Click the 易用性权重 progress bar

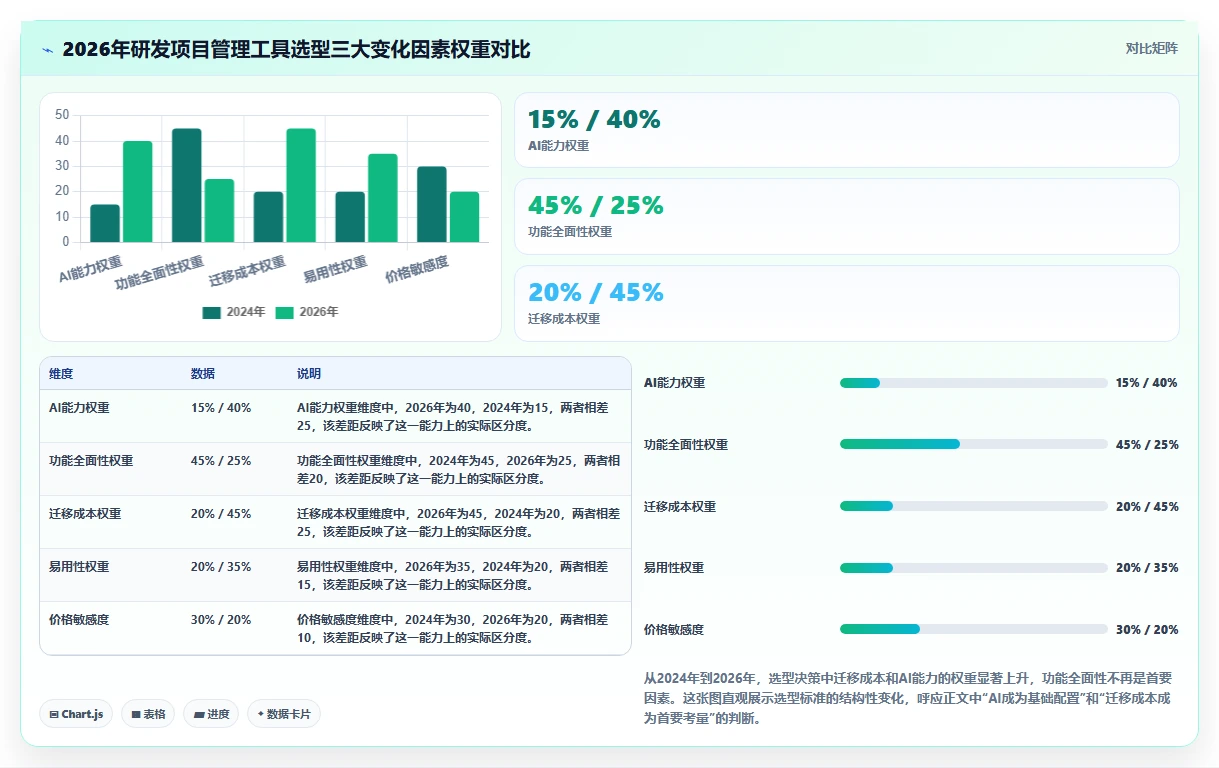973,568
